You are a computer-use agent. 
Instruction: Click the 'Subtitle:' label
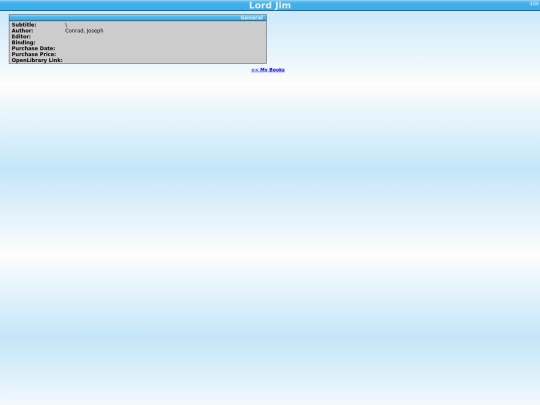tap(24, 25)
